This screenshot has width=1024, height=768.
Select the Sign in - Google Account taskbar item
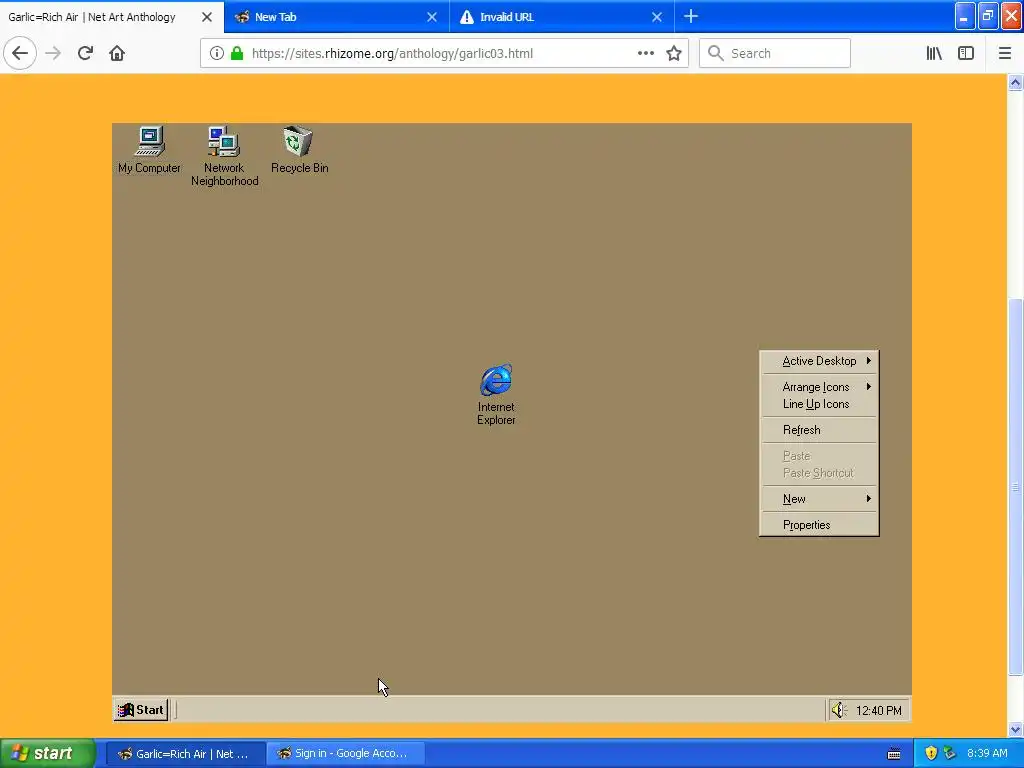pos(345,754)
